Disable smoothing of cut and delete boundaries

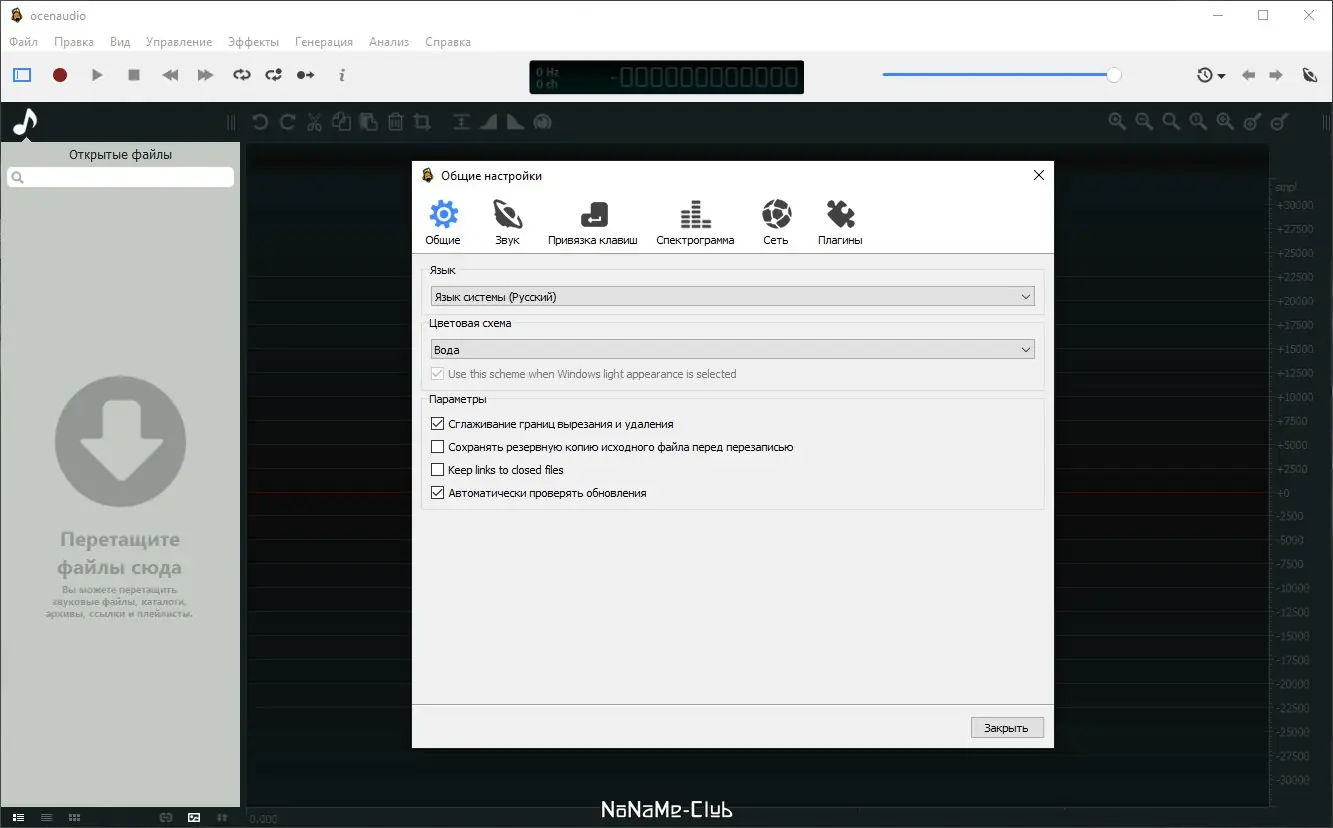(x=437, y=423)
